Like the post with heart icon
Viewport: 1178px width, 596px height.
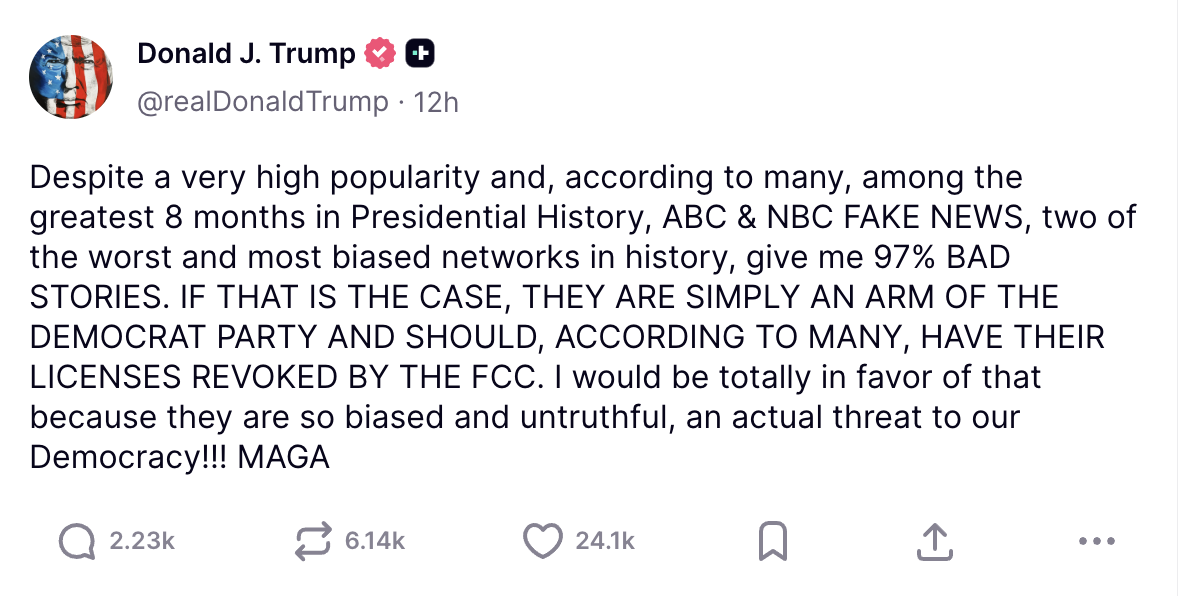(542, 541)
